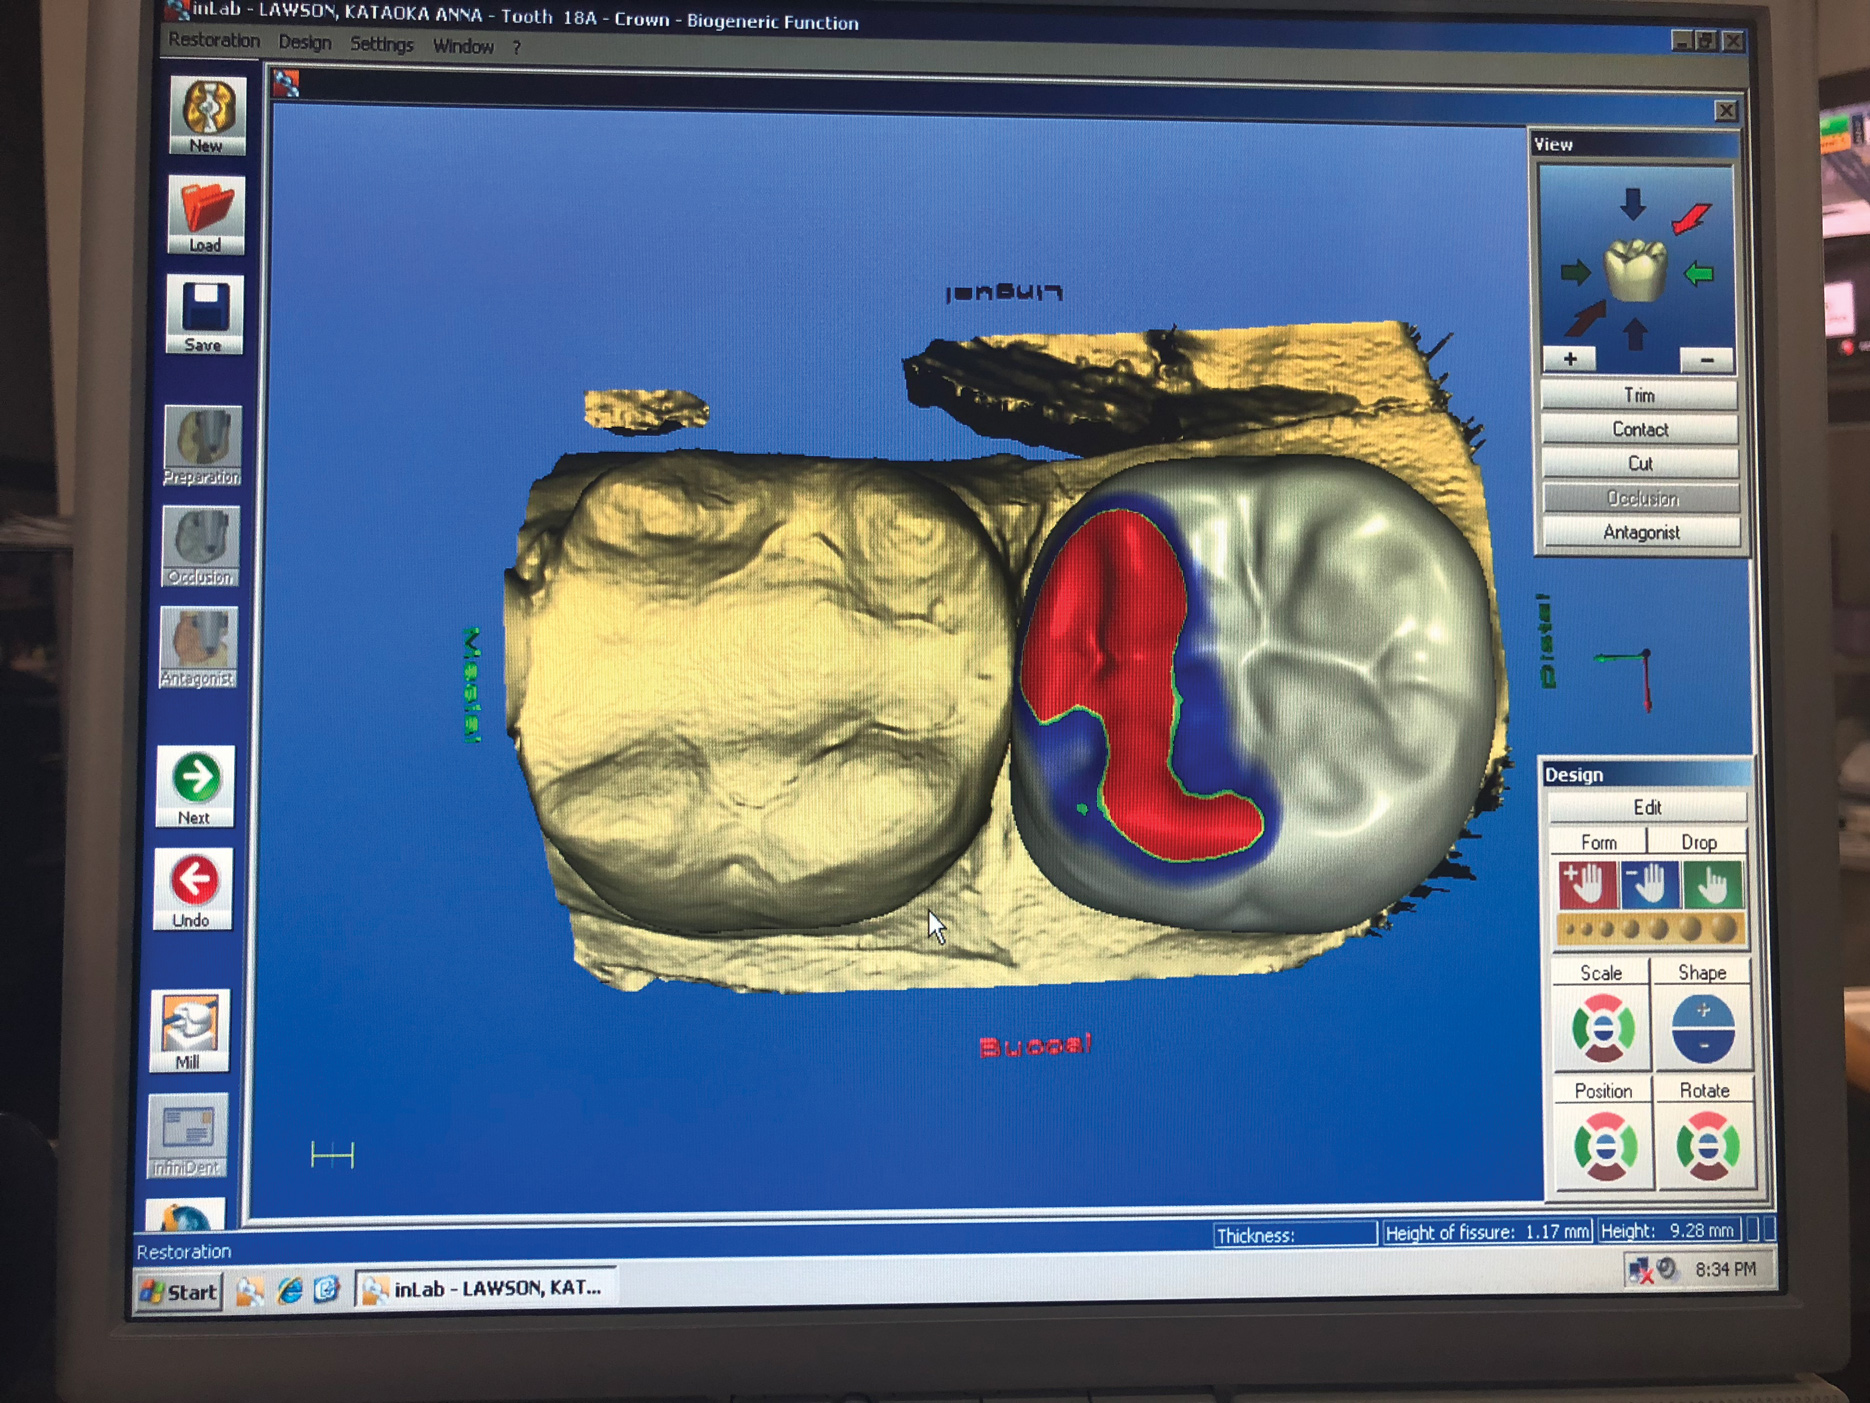Undo the last action with red arrow
This screenshot has height=1403, width=1870.
193,887
